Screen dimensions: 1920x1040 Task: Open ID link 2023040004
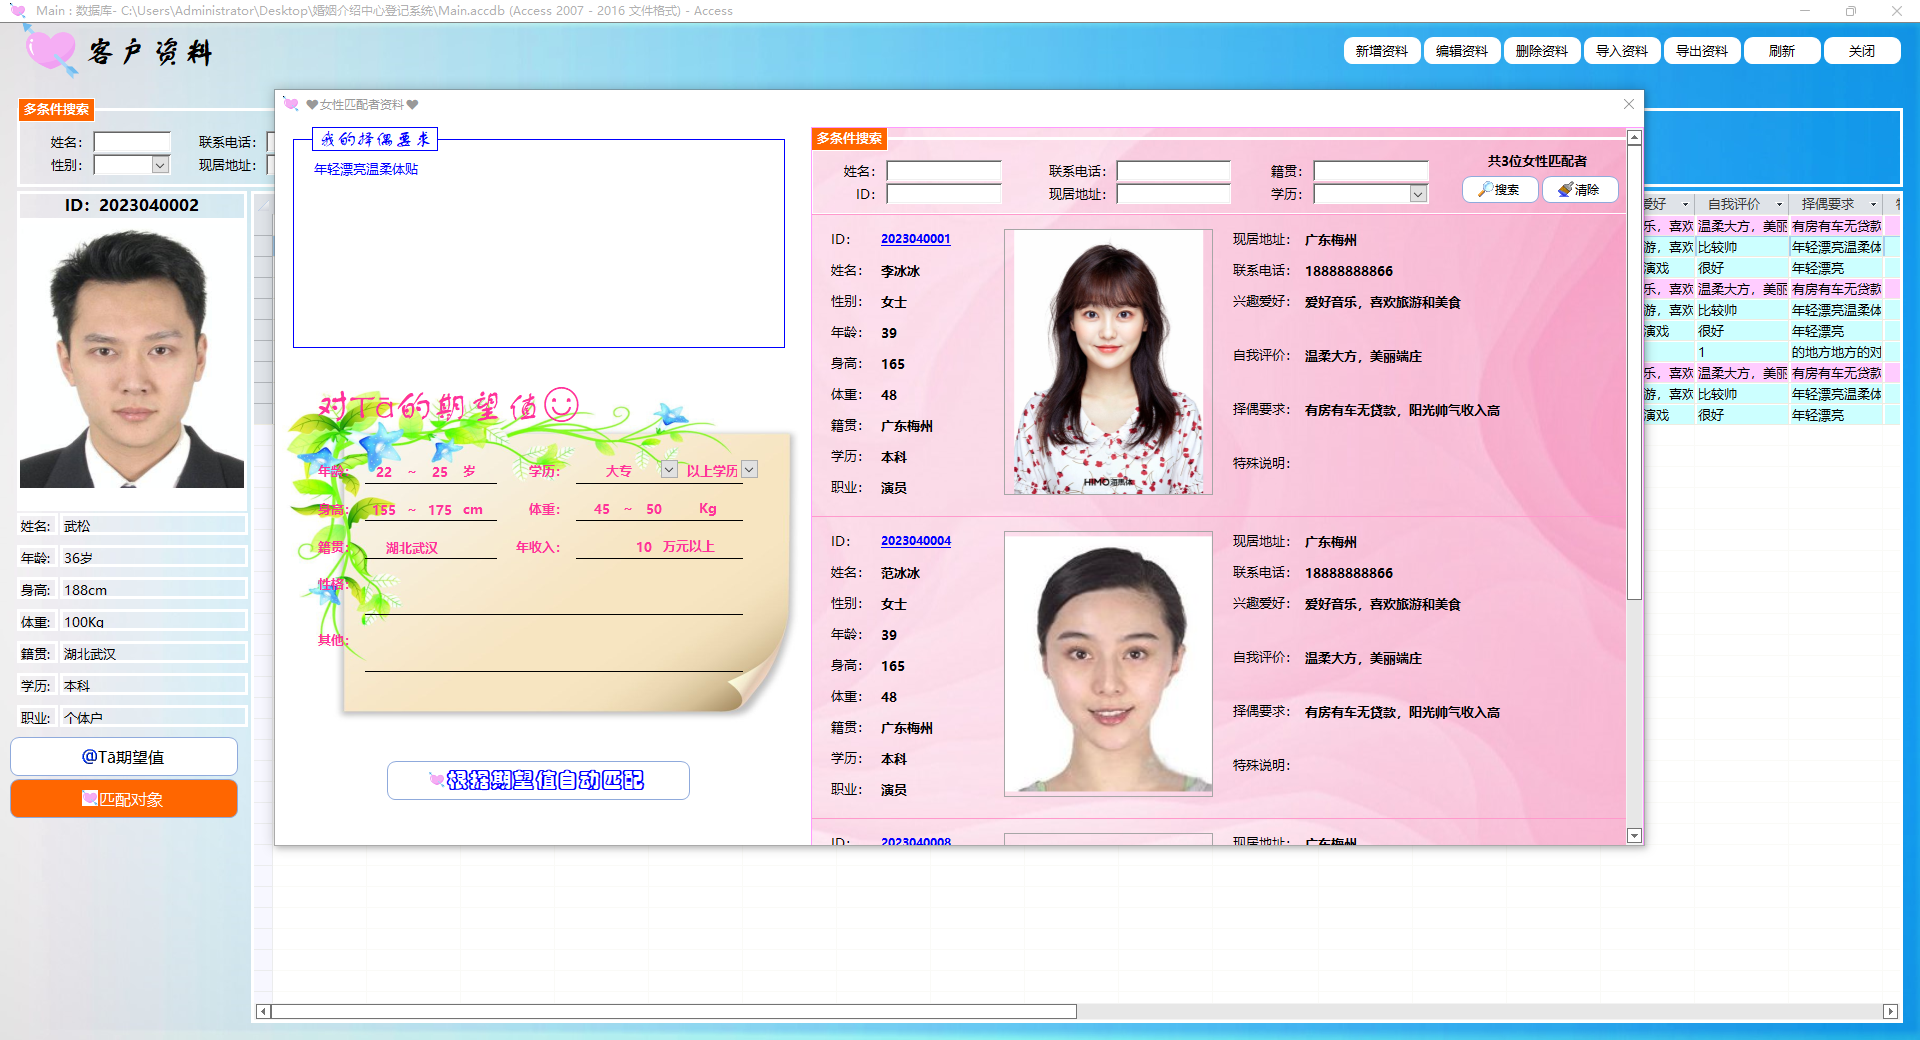click(x=916, y=541)
